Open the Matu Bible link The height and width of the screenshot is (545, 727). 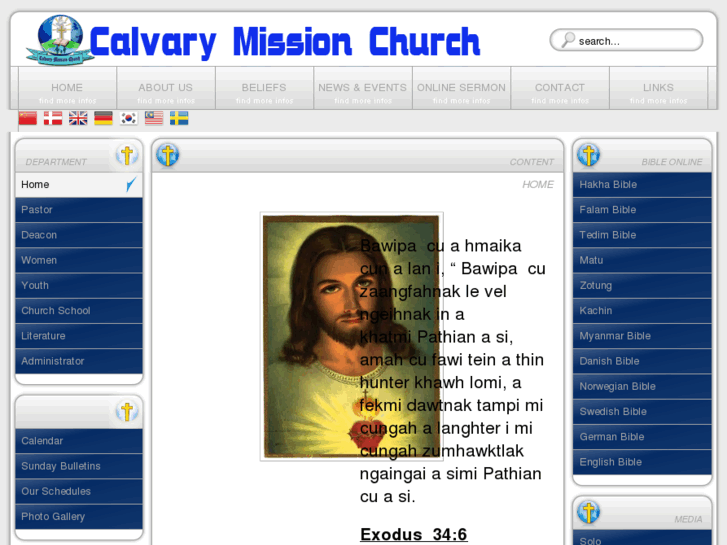642,260
